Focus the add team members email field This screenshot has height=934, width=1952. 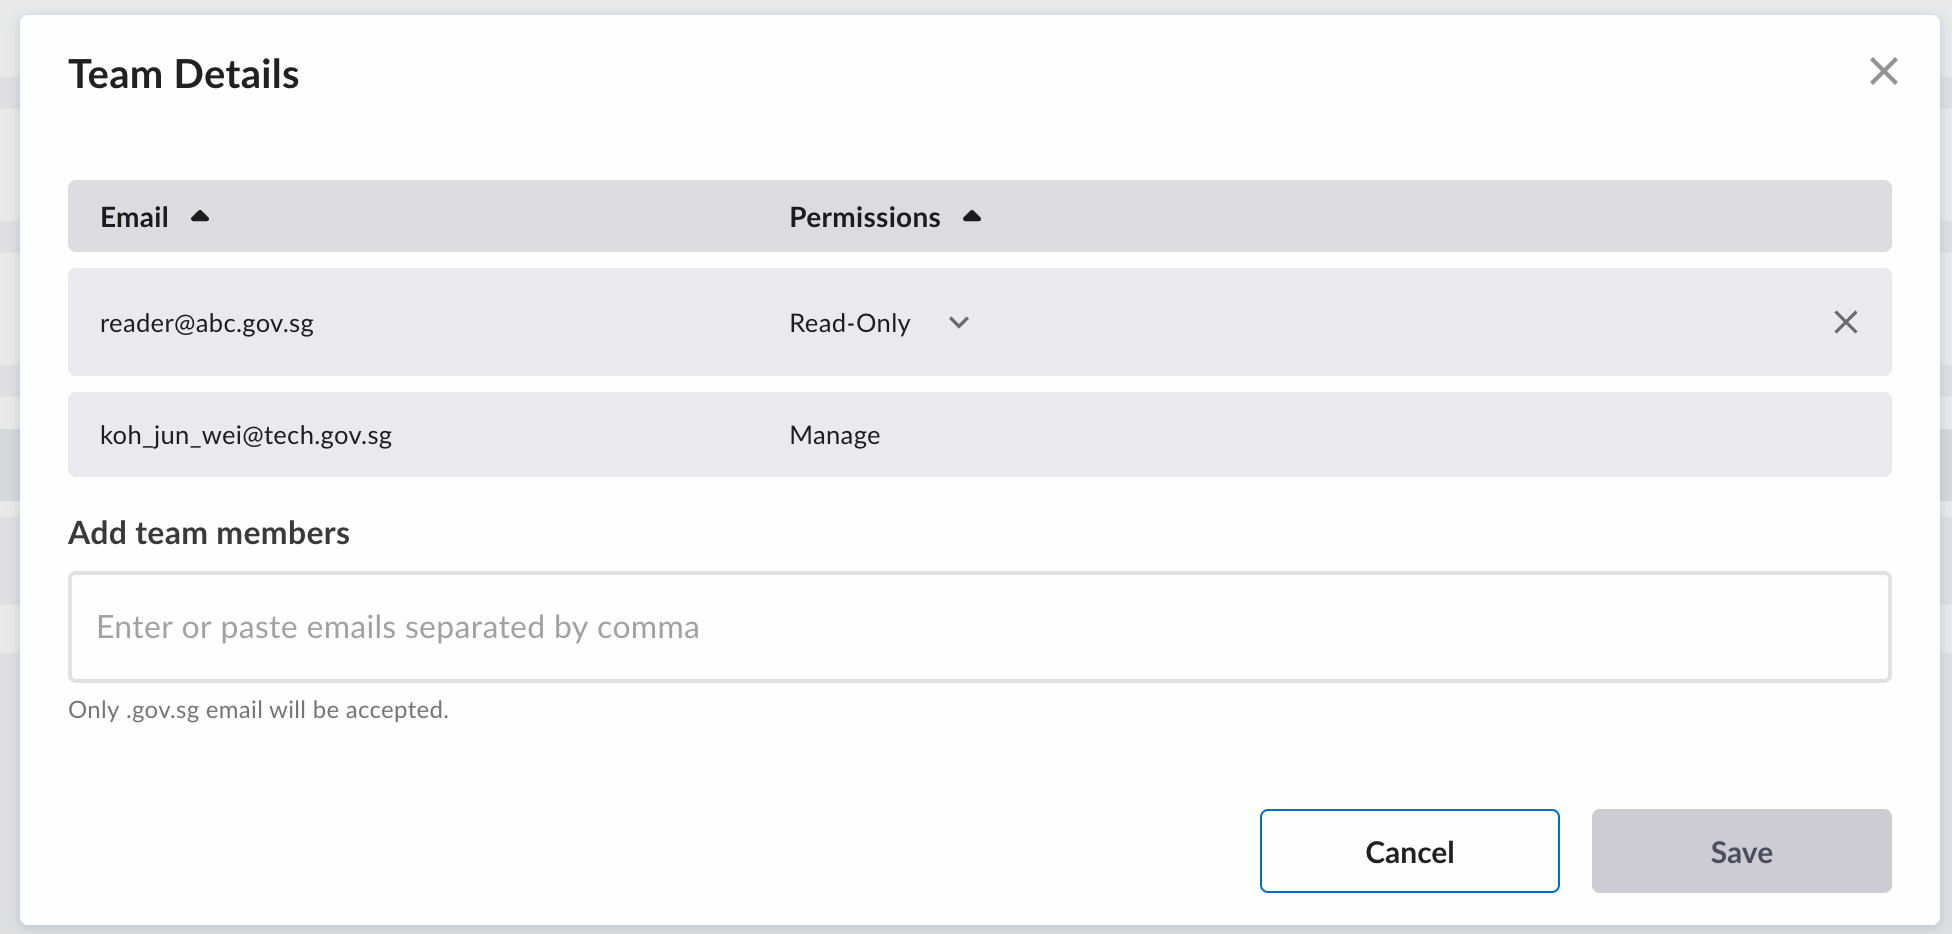tap(979, 627)
